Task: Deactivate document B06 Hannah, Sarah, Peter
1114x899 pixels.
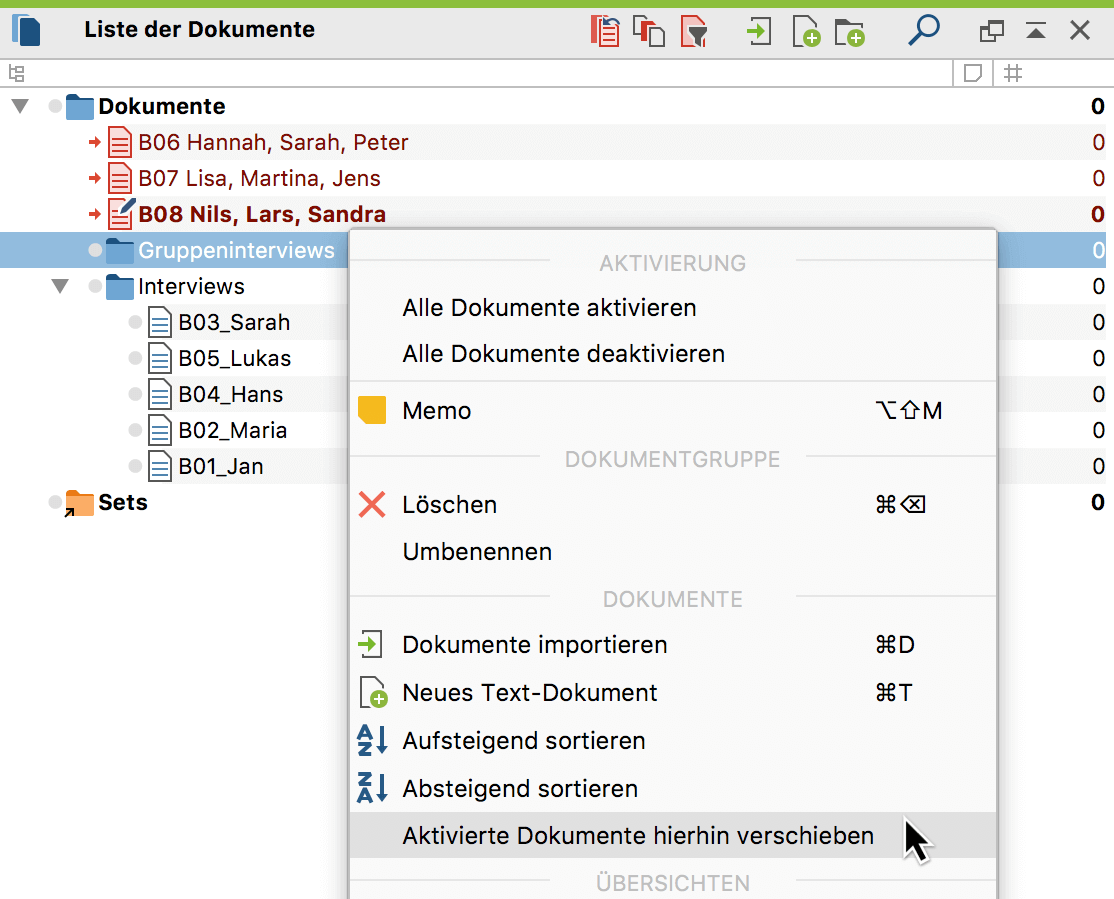Action: click(95, 143)
